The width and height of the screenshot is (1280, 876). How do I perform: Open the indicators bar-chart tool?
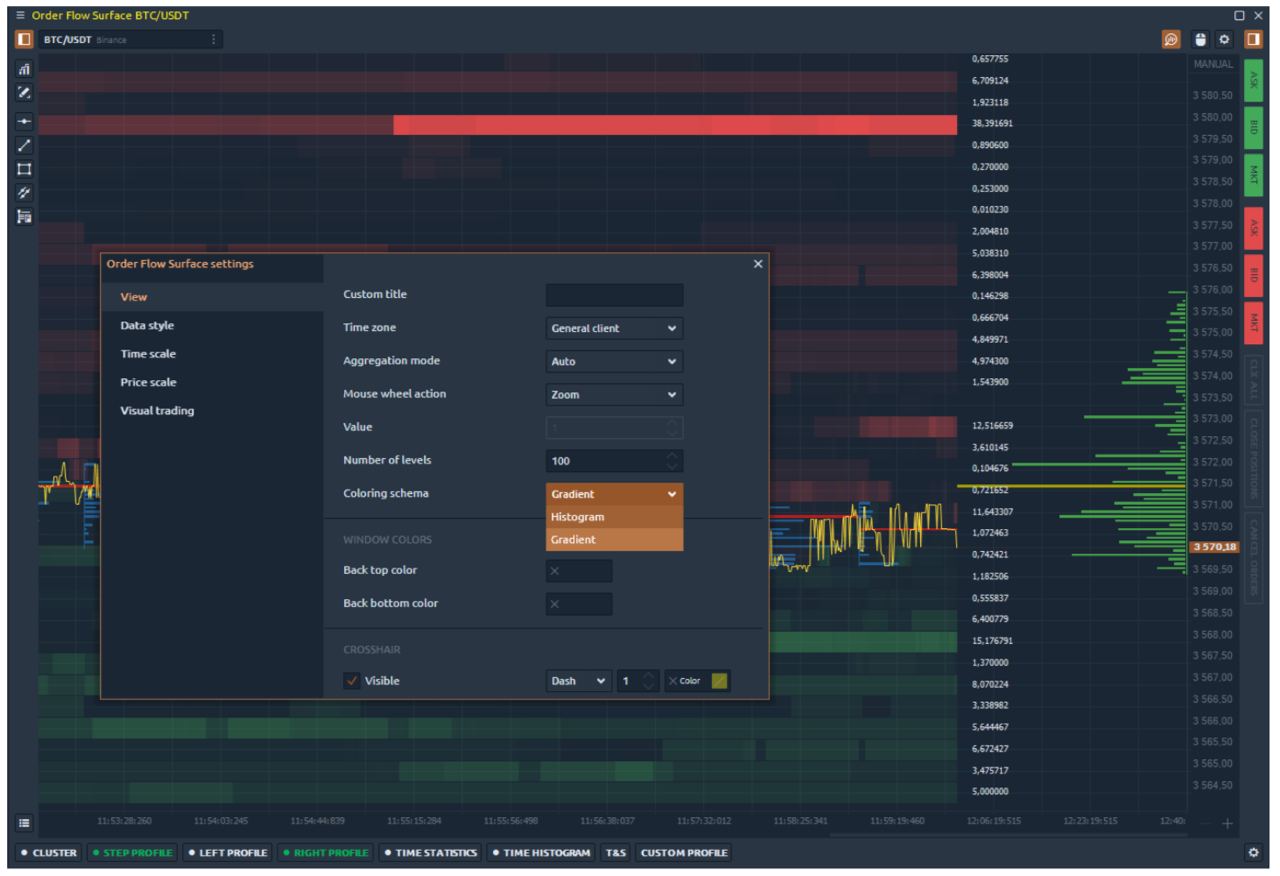[22, 71]
